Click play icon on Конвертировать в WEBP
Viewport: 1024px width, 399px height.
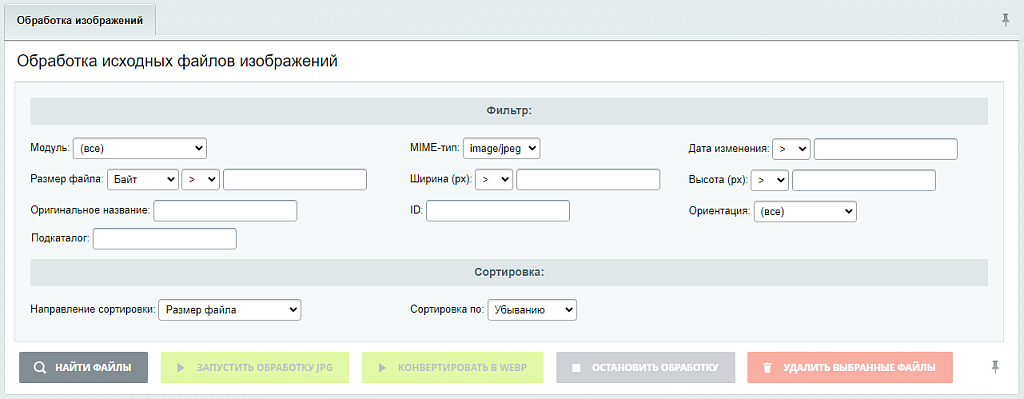pos(382,368)
